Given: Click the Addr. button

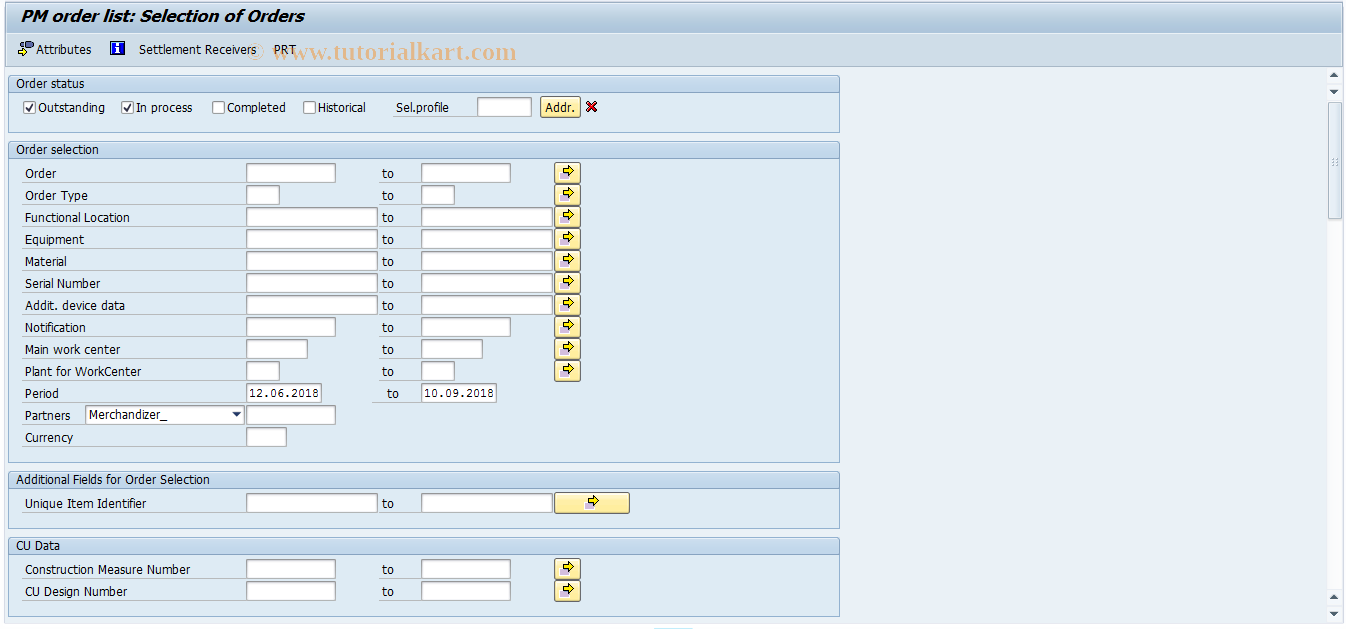Looking at the screenshot, I should [560, 106].
